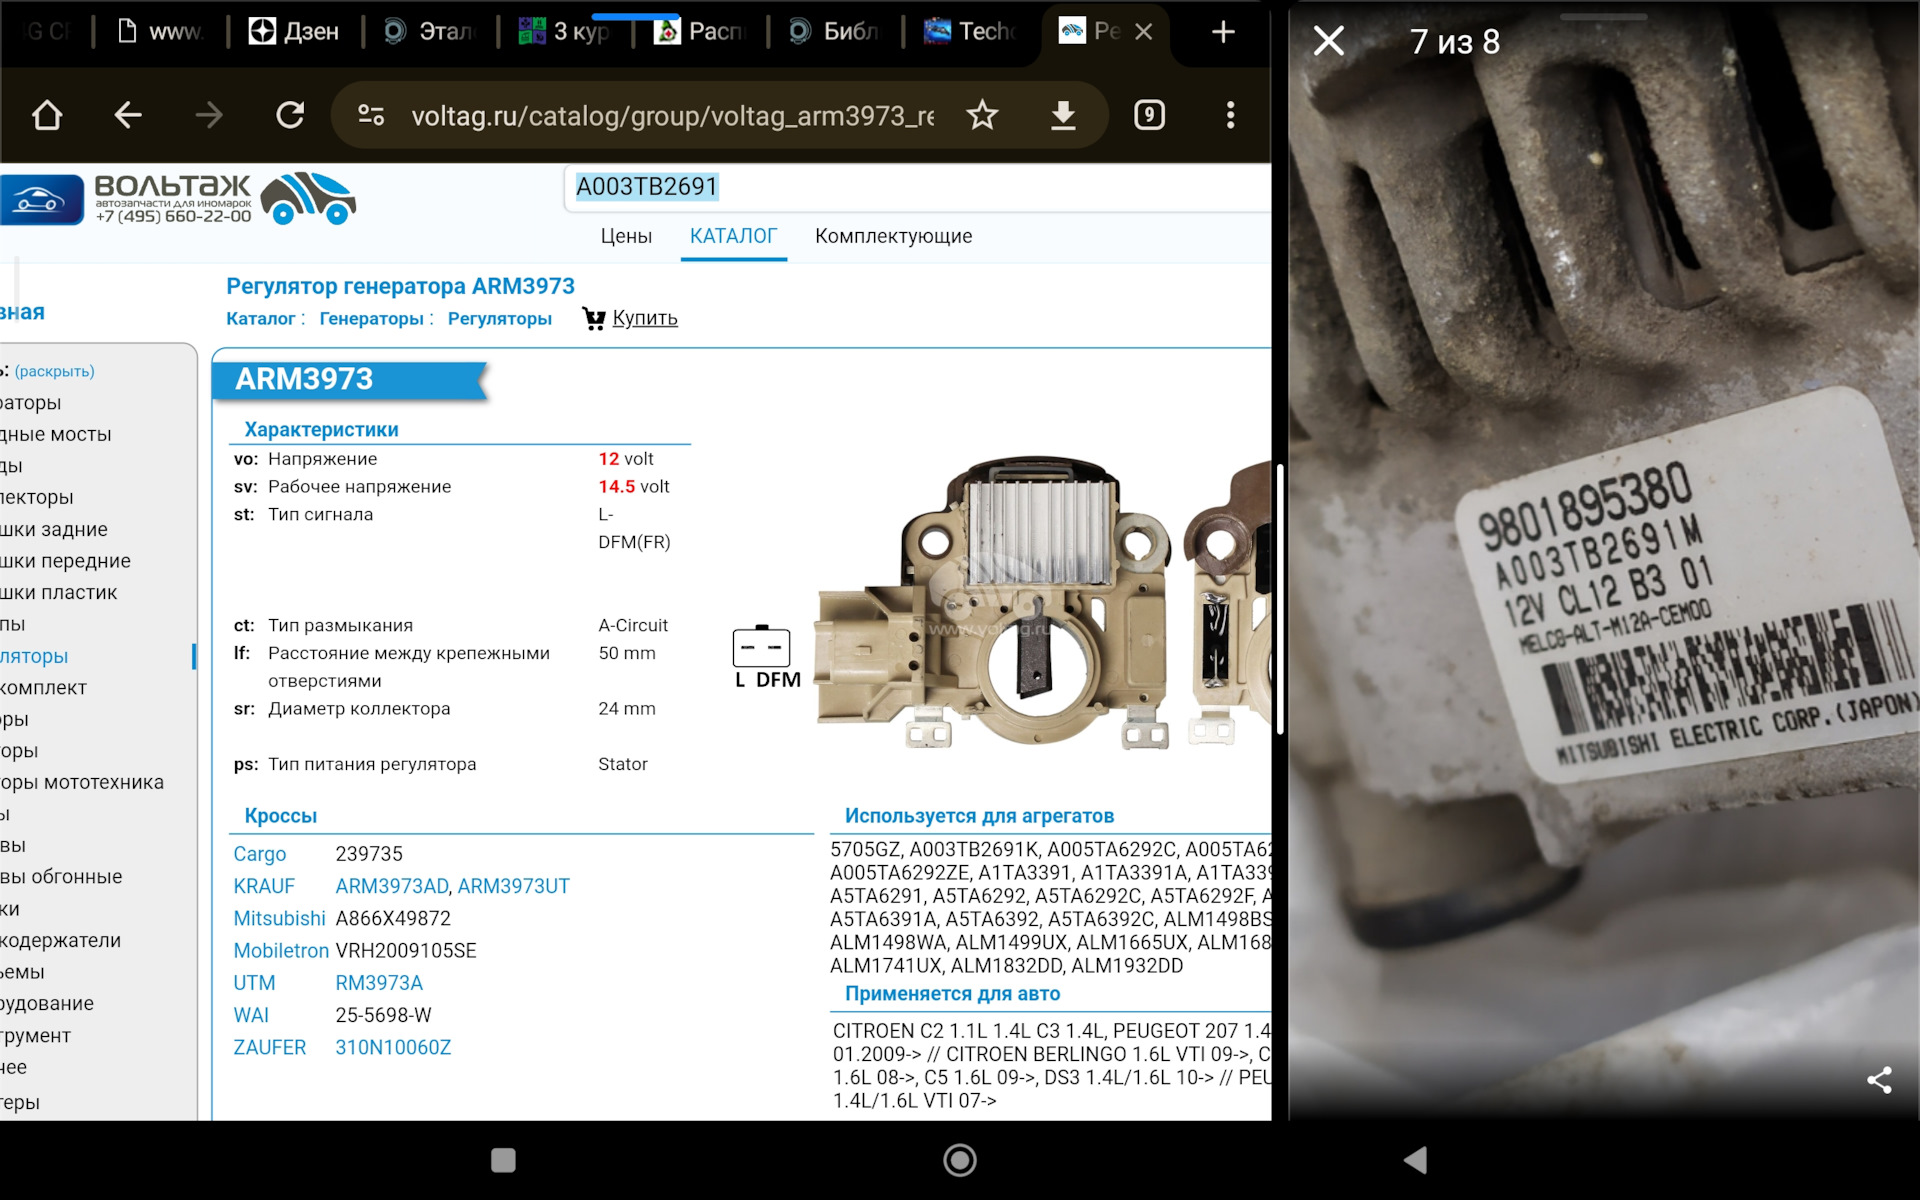Tap the browser forward arrow
The width and height of the screenshot is (1920, 1200).
tap(208, 115)
